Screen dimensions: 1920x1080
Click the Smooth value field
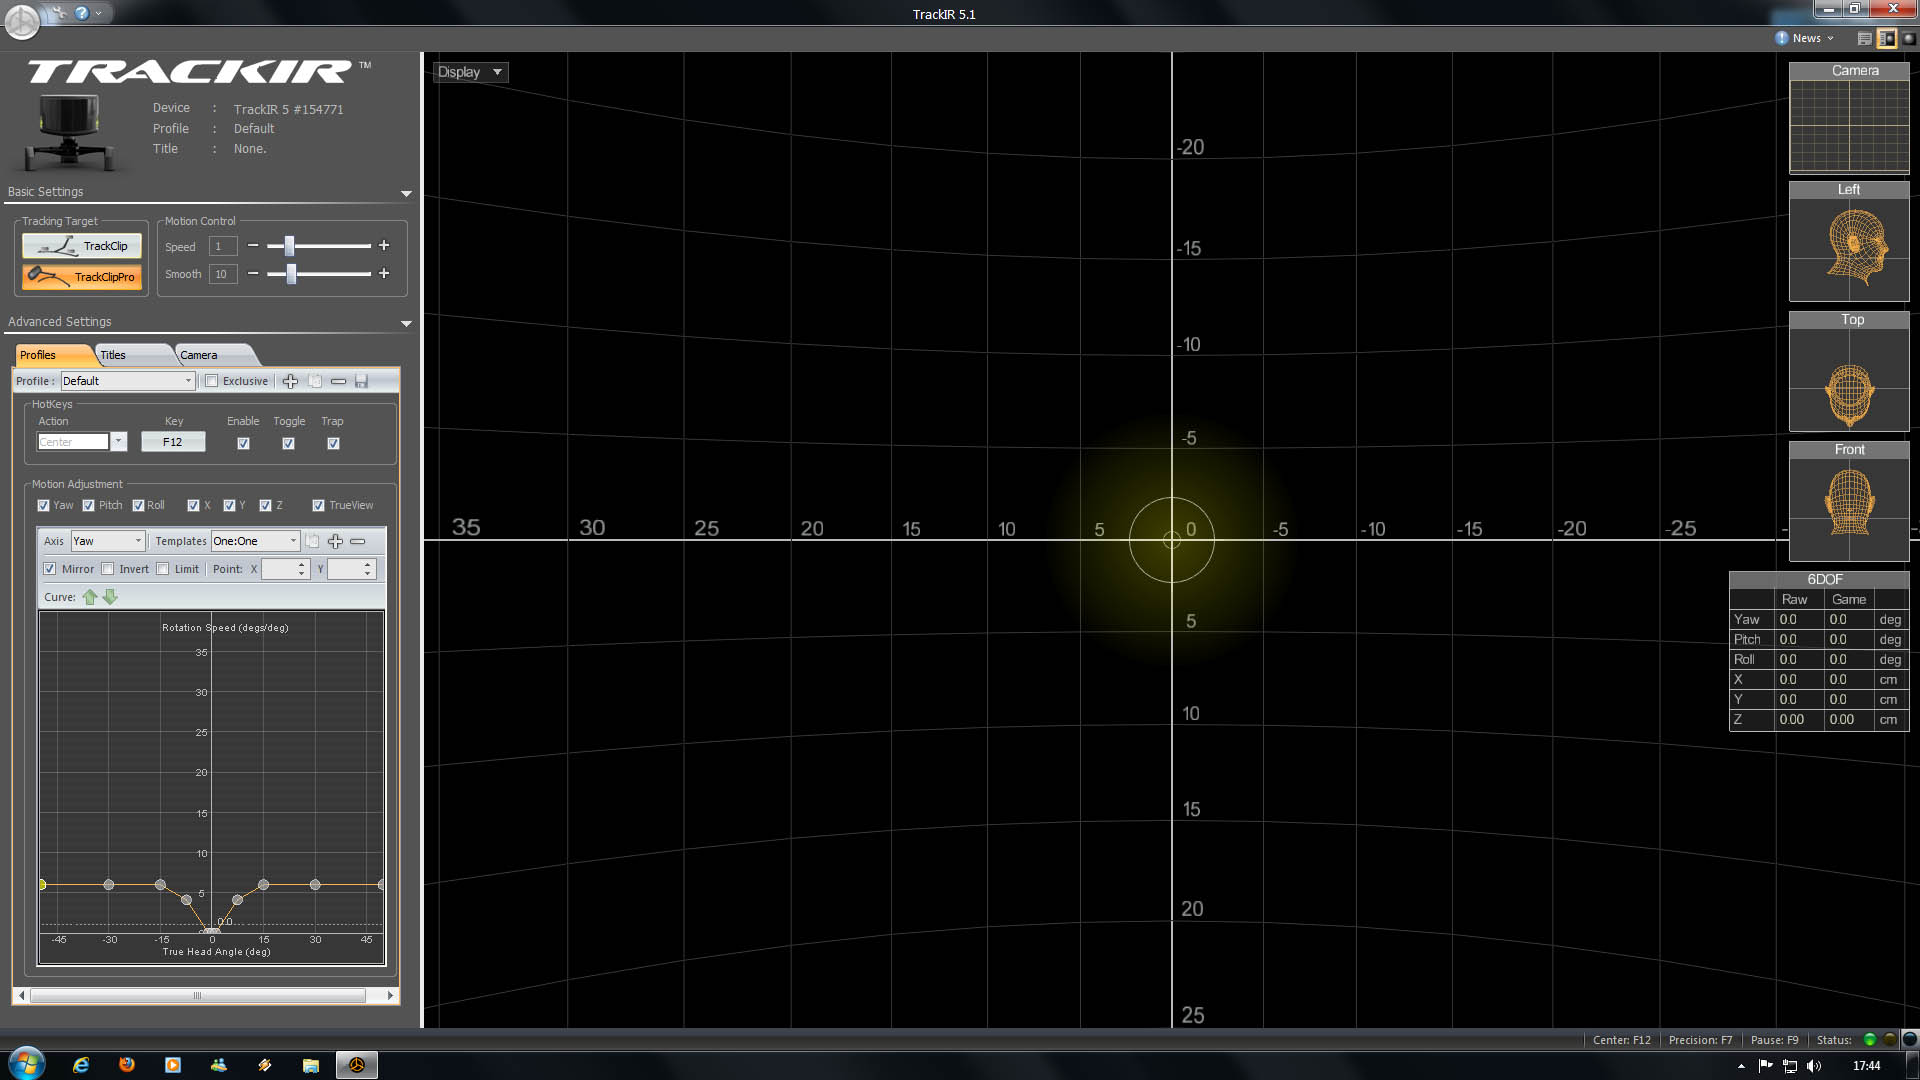(223, 274)
